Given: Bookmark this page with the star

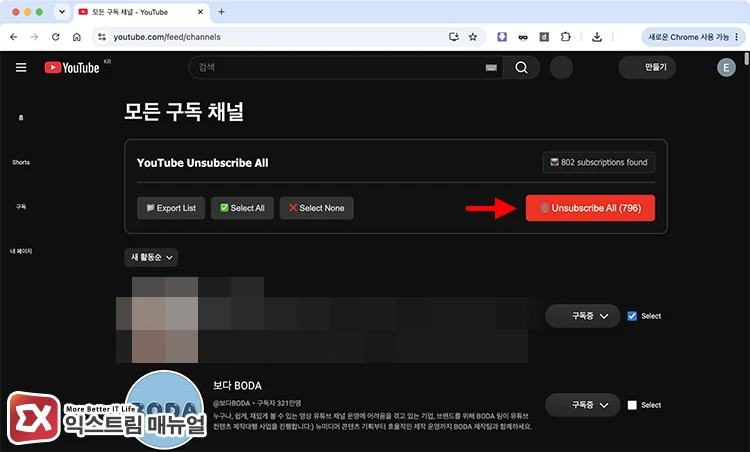Looking at the screenshot, I should click(473, 37).
